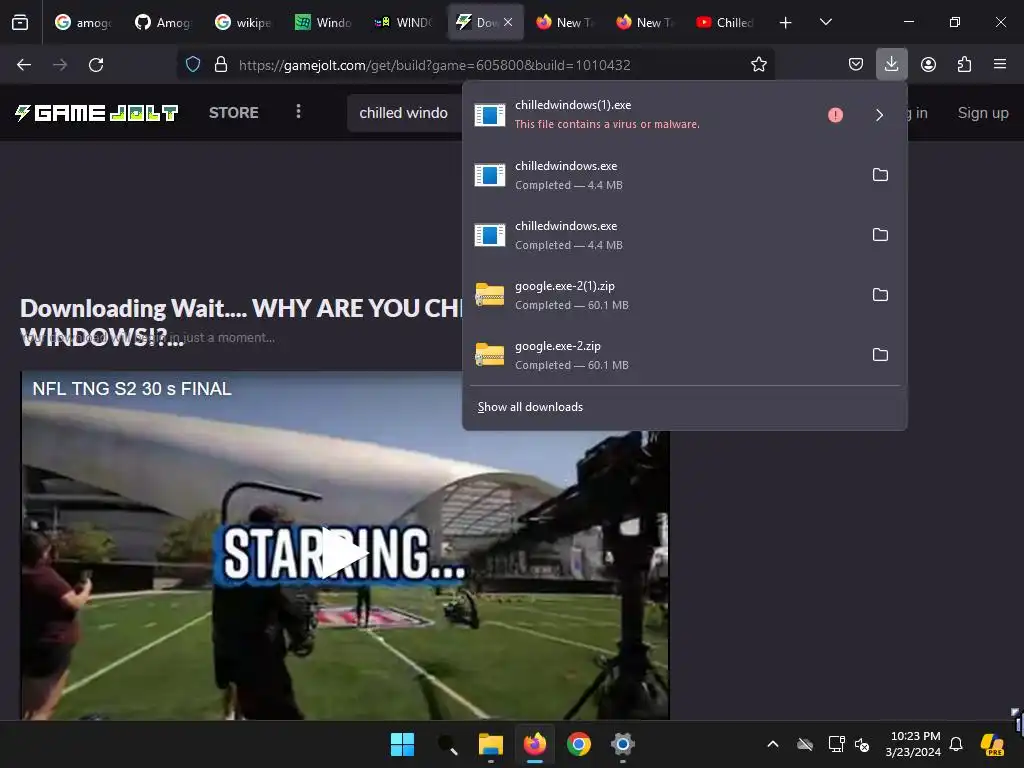Viewport: 1024px width, 768px height.
Task: Click the Game Jolt logo
Action: pos(96,113)
